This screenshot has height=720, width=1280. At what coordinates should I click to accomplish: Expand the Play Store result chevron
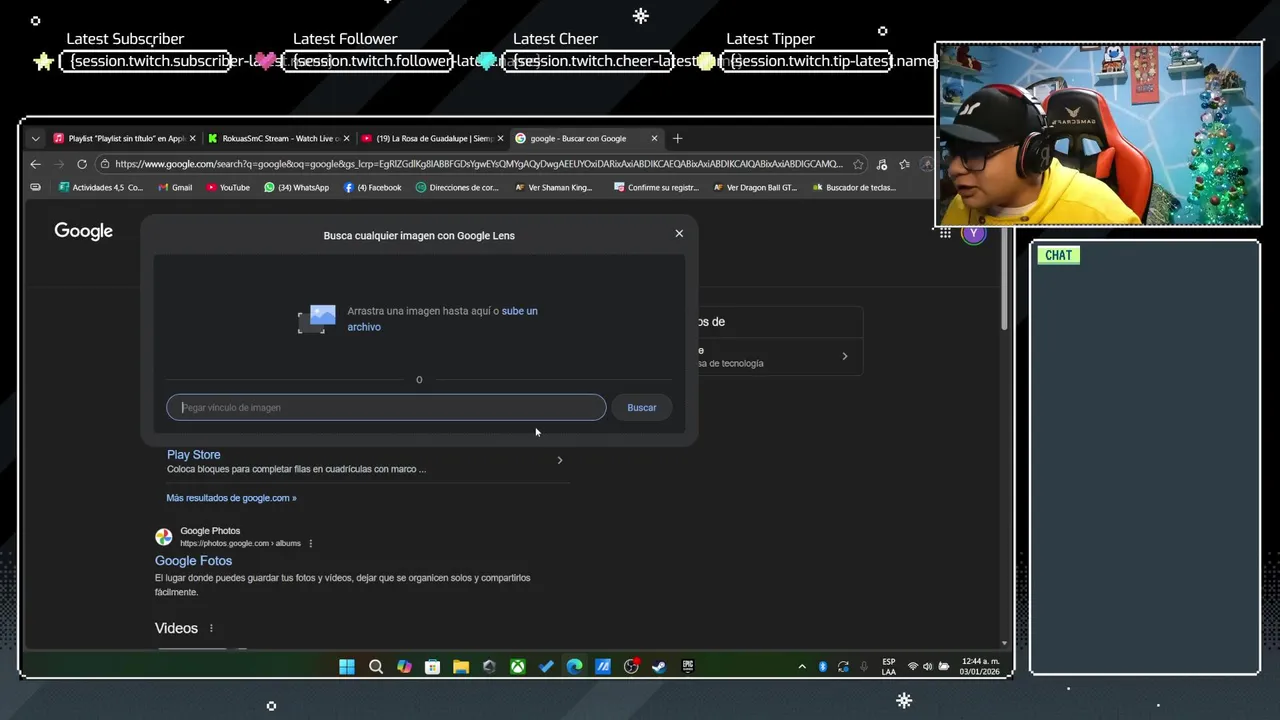click(x=560, y=460)
